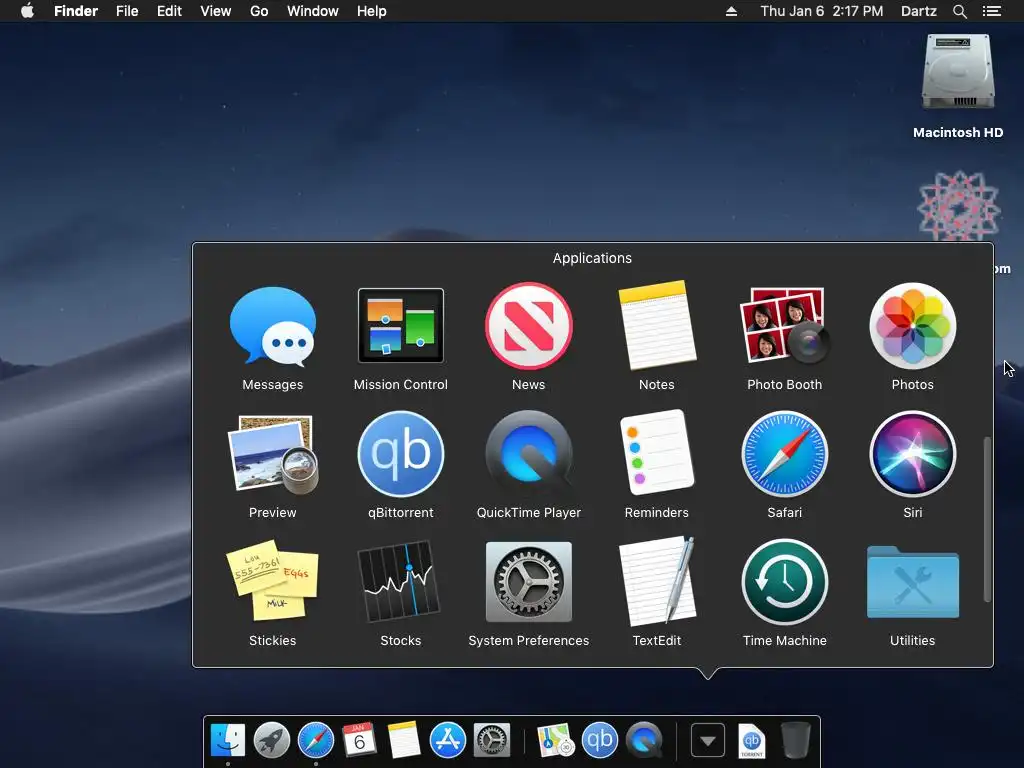The height and width of the screenshot is (768, 1024).
Task: Open the Messages app icon
Action: pyautogui.click(x=272, y=326)
